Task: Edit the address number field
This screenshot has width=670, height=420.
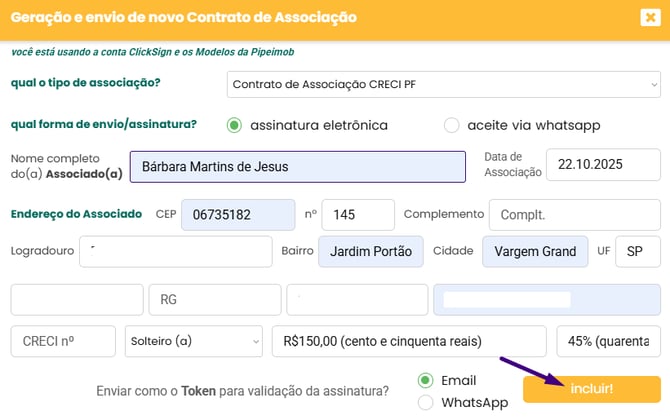Action: tap(357, 215)
